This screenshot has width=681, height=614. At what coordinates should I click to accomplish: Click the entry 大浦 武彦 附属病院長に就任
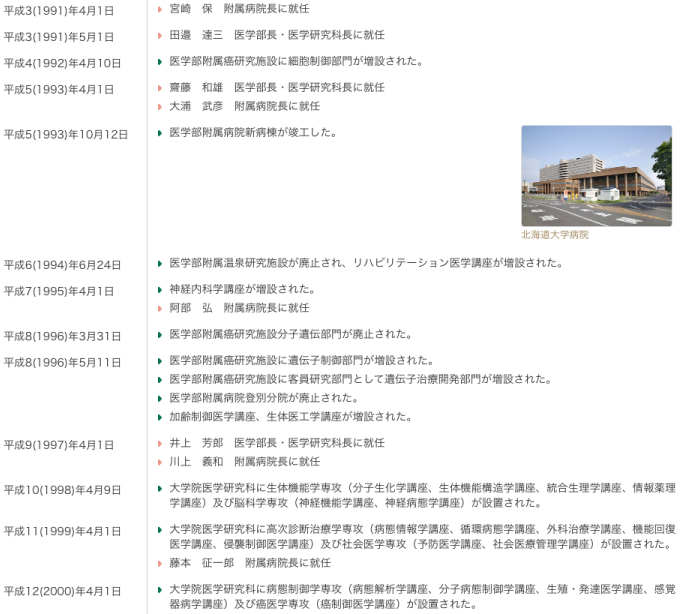tap(245, 106)
